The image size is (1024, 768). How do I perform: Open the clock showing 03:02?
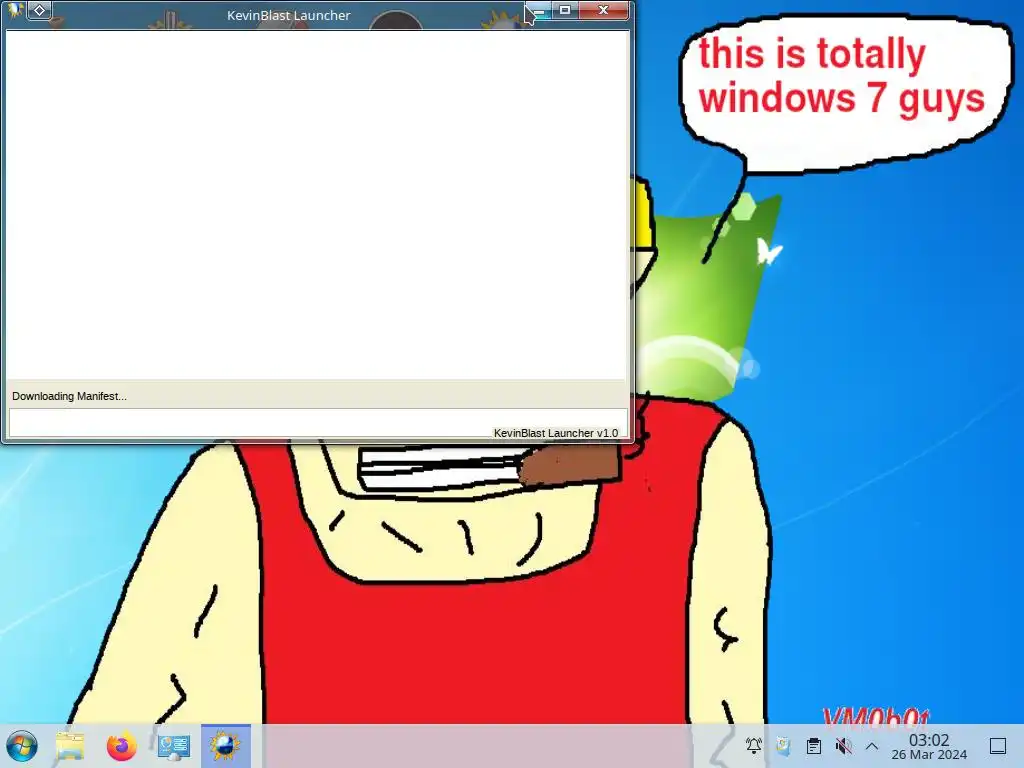(929, 746)
